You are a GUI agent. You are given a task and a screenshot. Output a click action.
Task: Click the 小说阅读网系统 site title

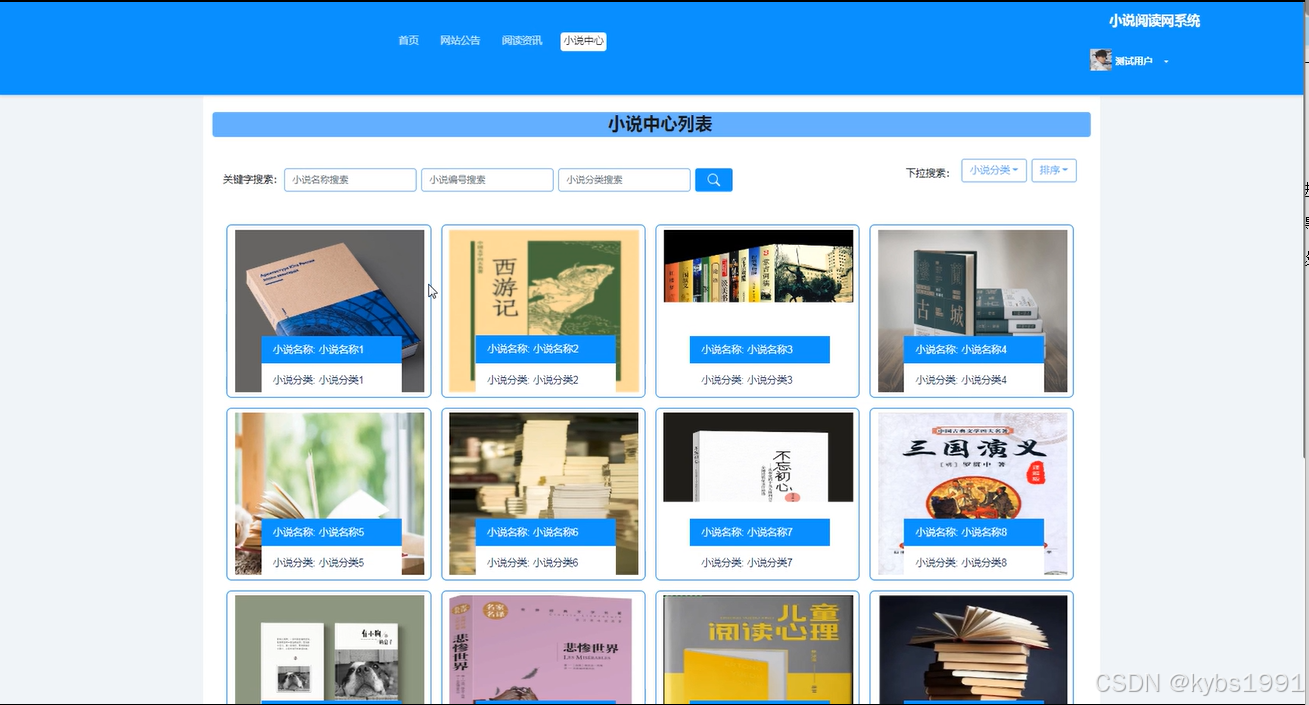(x=1154, y=21)
